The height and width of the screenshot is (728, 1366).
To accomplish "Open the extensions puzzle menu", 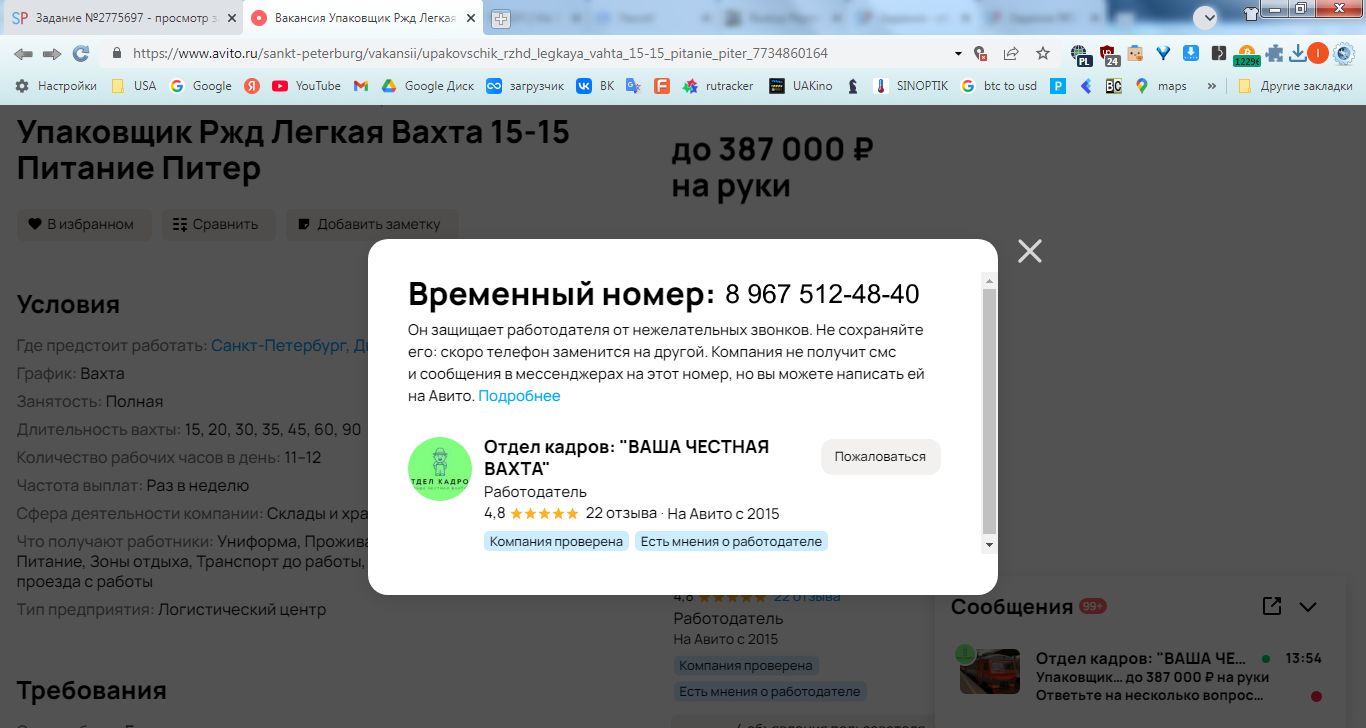I will [1274, 53].
